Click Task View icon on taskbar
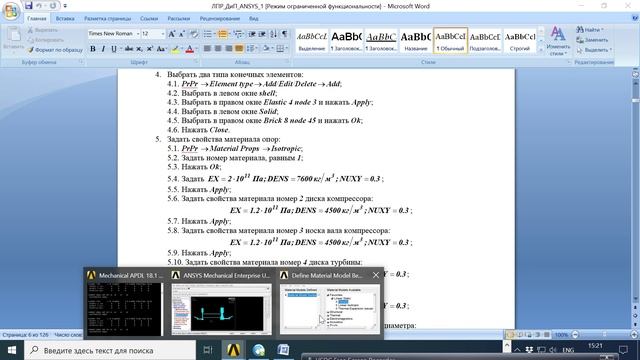 pyautogui.click(x=208, y=350)
